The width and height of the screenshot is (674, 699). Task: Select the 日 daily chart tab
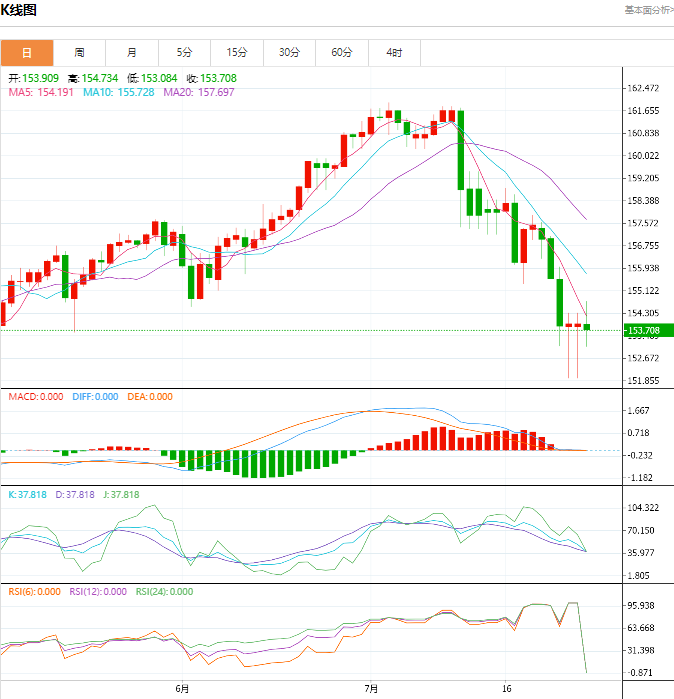[26, 53]
